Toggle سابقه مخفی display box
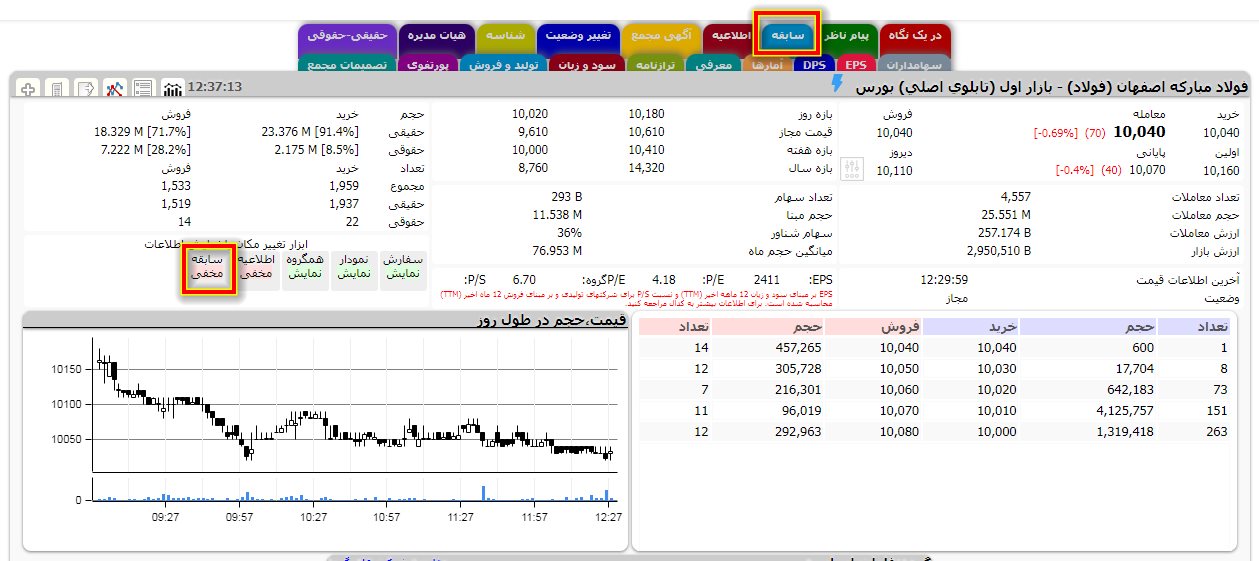Screen dimensions: 1259x561 [x=209, y=270]
